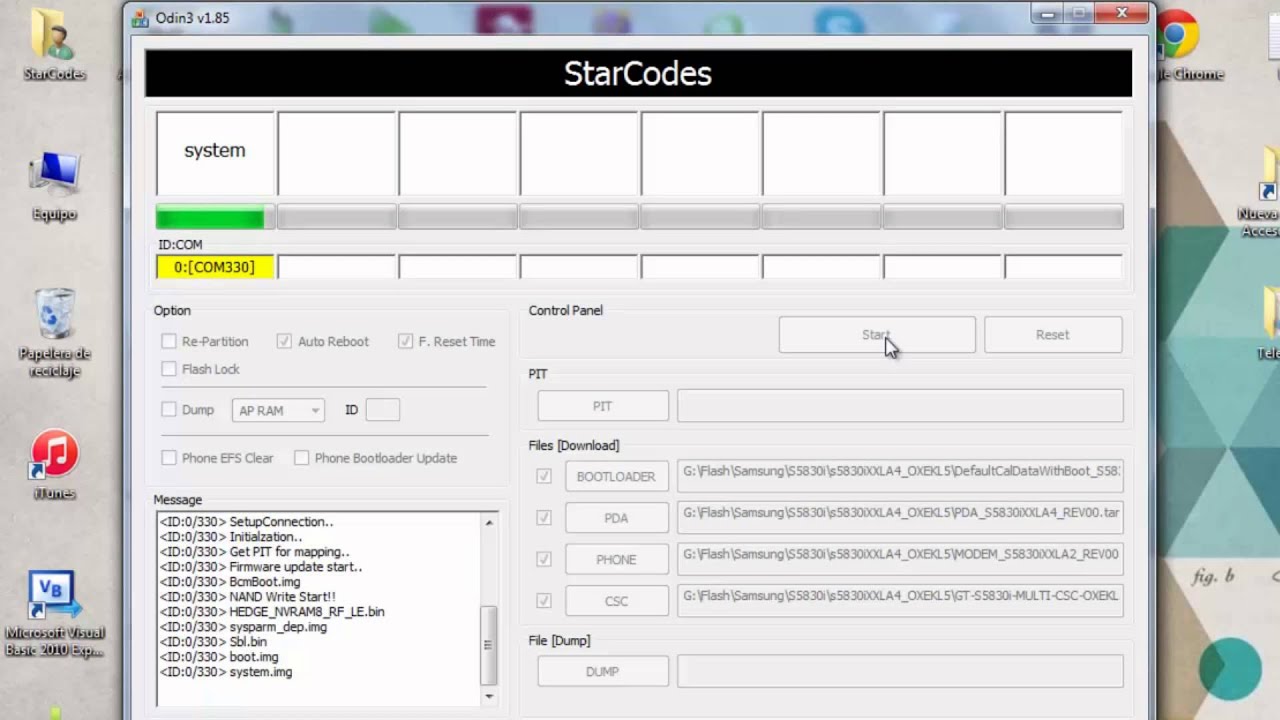
Task: Click the DUMP button
Action: 603,672
